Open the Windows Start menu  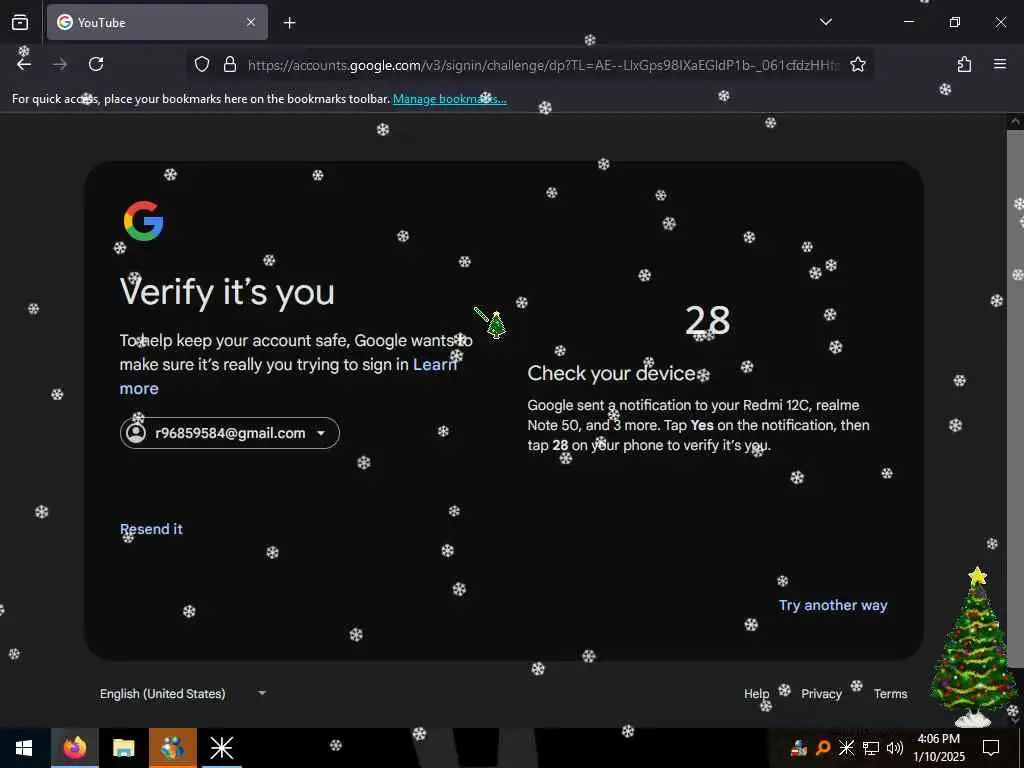point(24,748)
